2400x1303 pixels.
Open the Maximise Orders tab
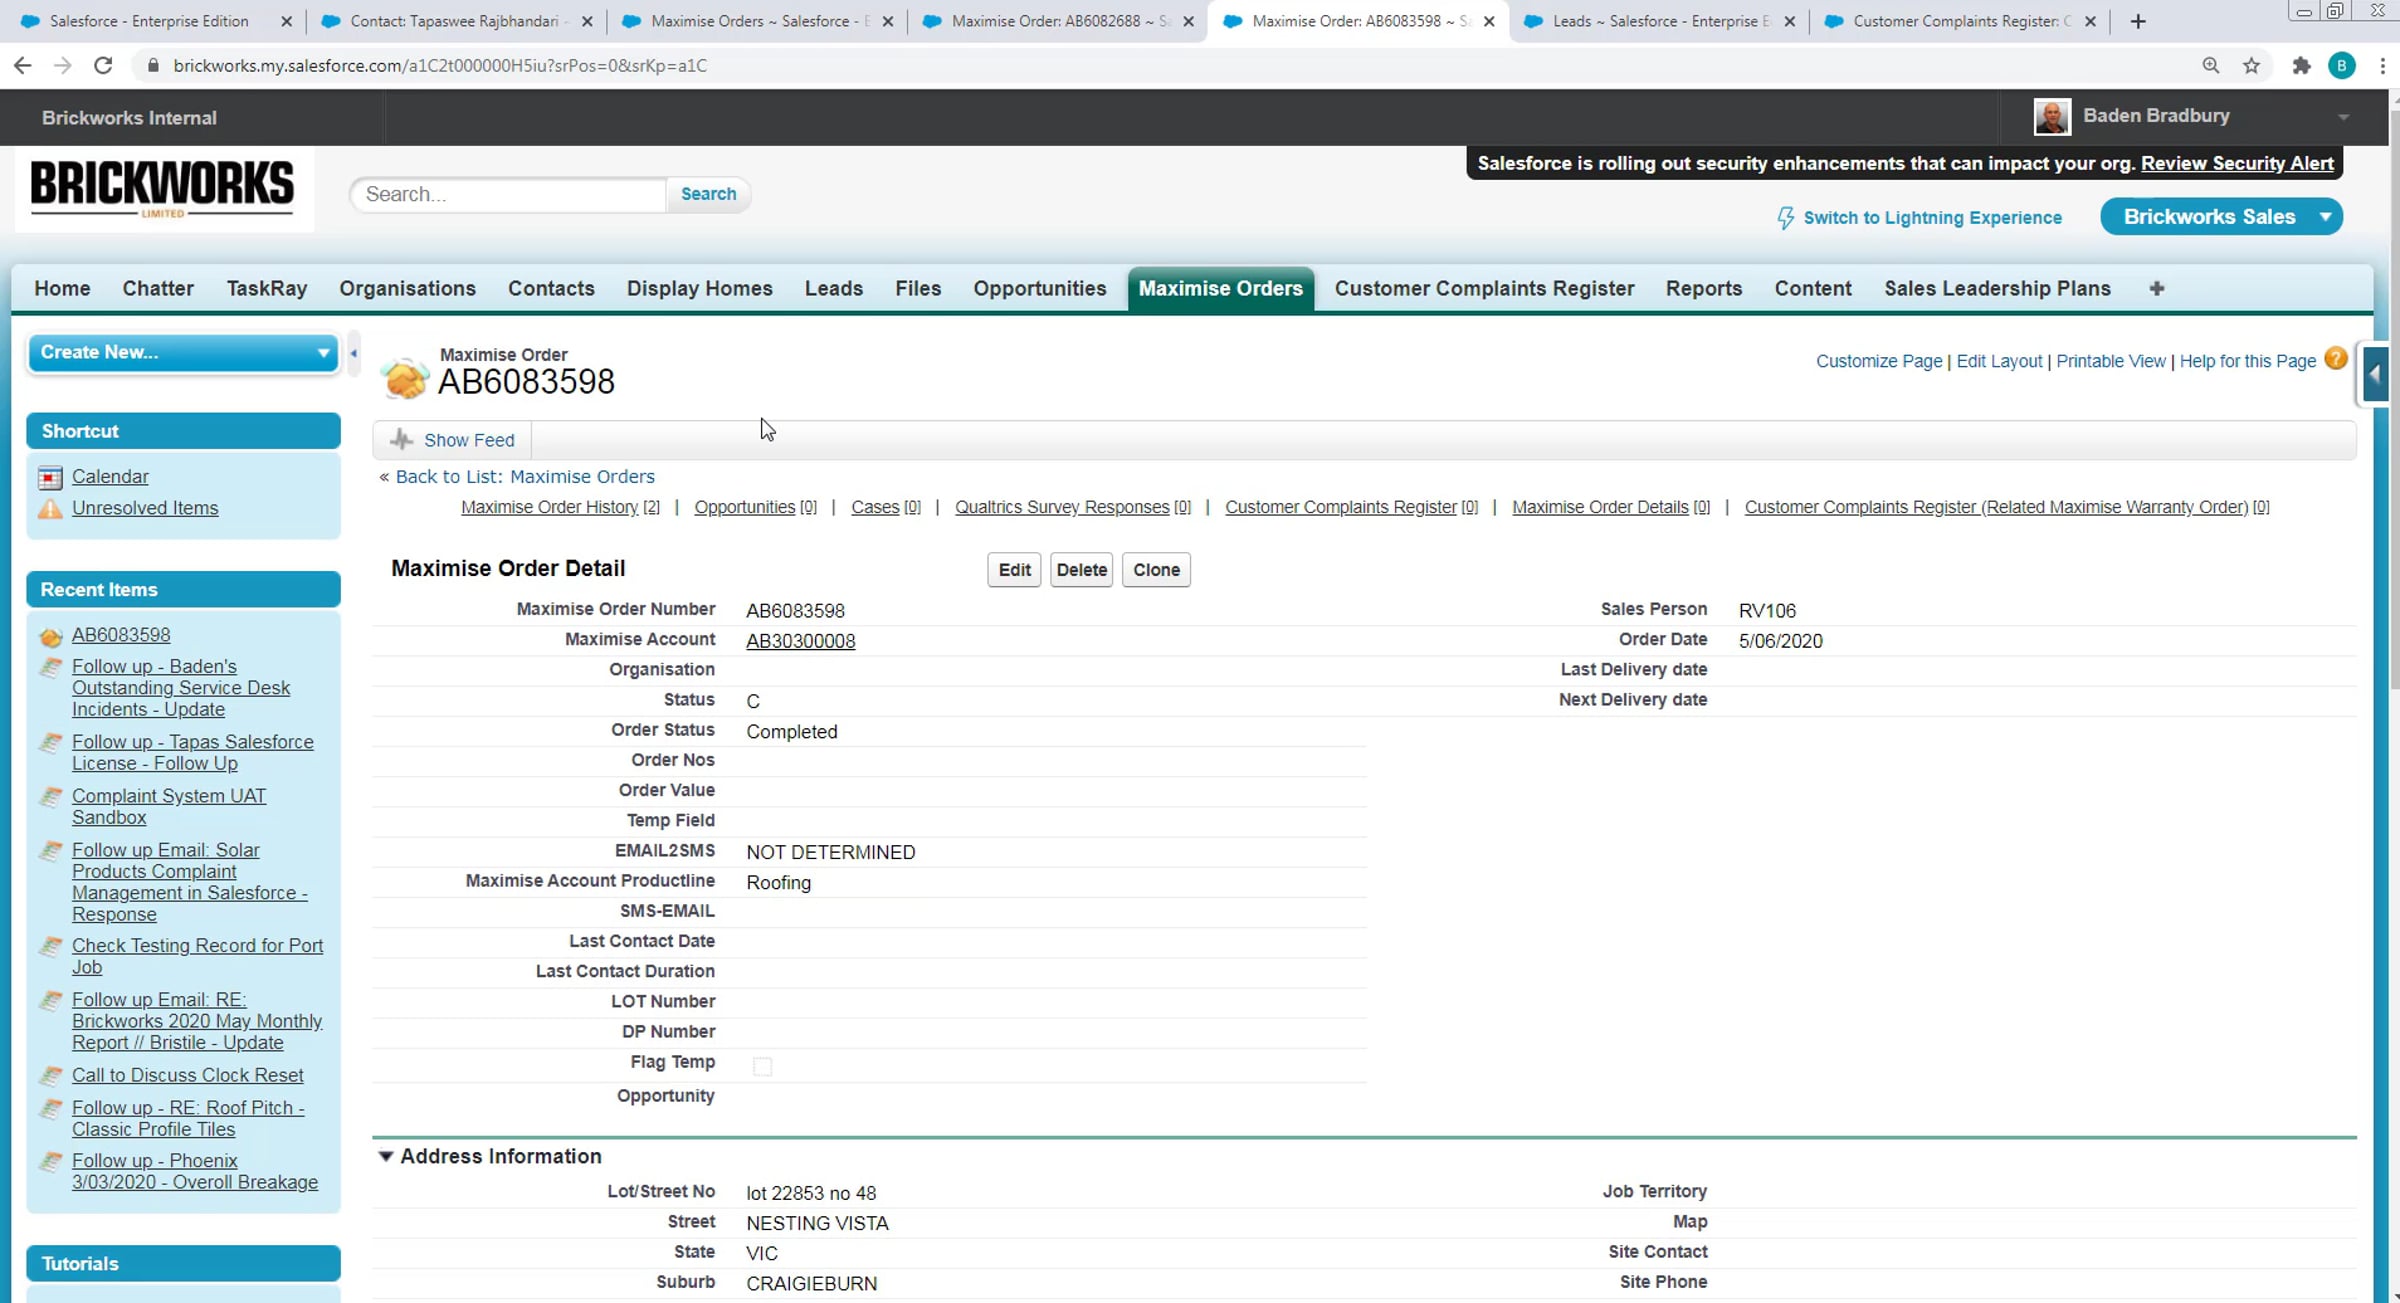(1220, 289)
